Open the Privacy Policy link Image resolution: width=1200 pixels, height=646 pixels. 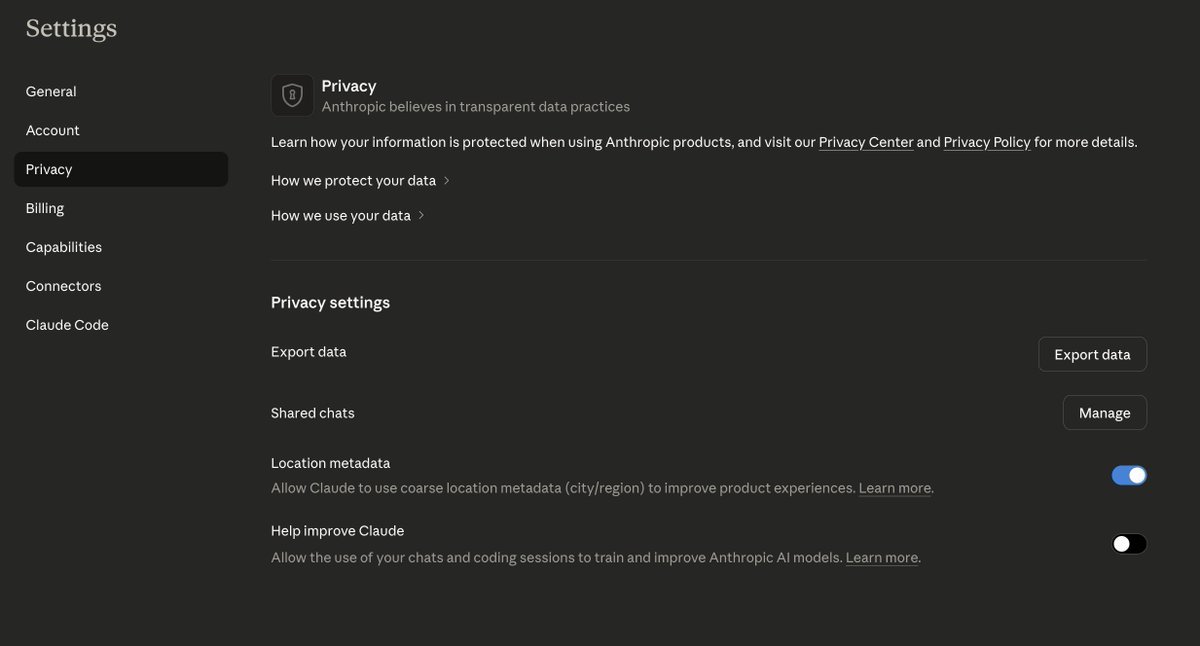[x=987, y=142]
